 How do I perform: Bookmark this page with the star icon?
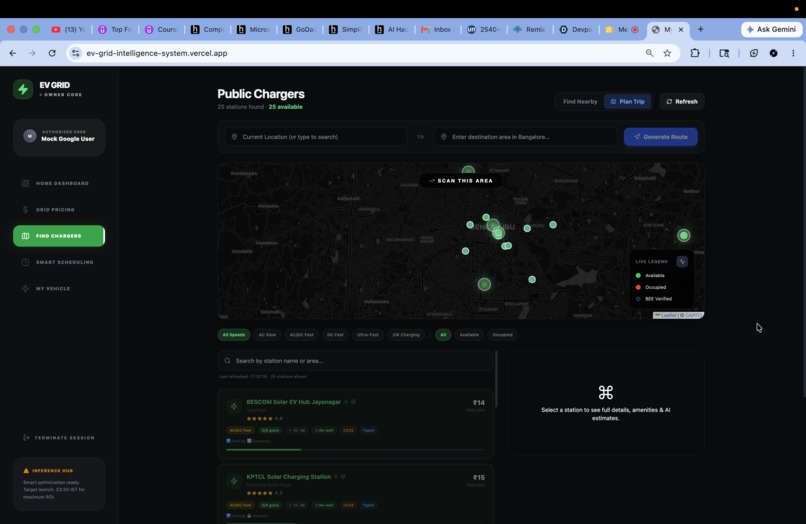(x=667, y=53)
